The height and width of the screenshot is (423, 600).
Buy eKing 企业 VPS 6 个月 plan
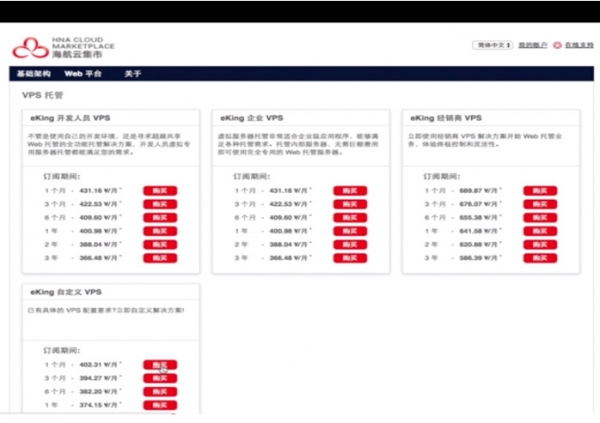tap(350, 217)
